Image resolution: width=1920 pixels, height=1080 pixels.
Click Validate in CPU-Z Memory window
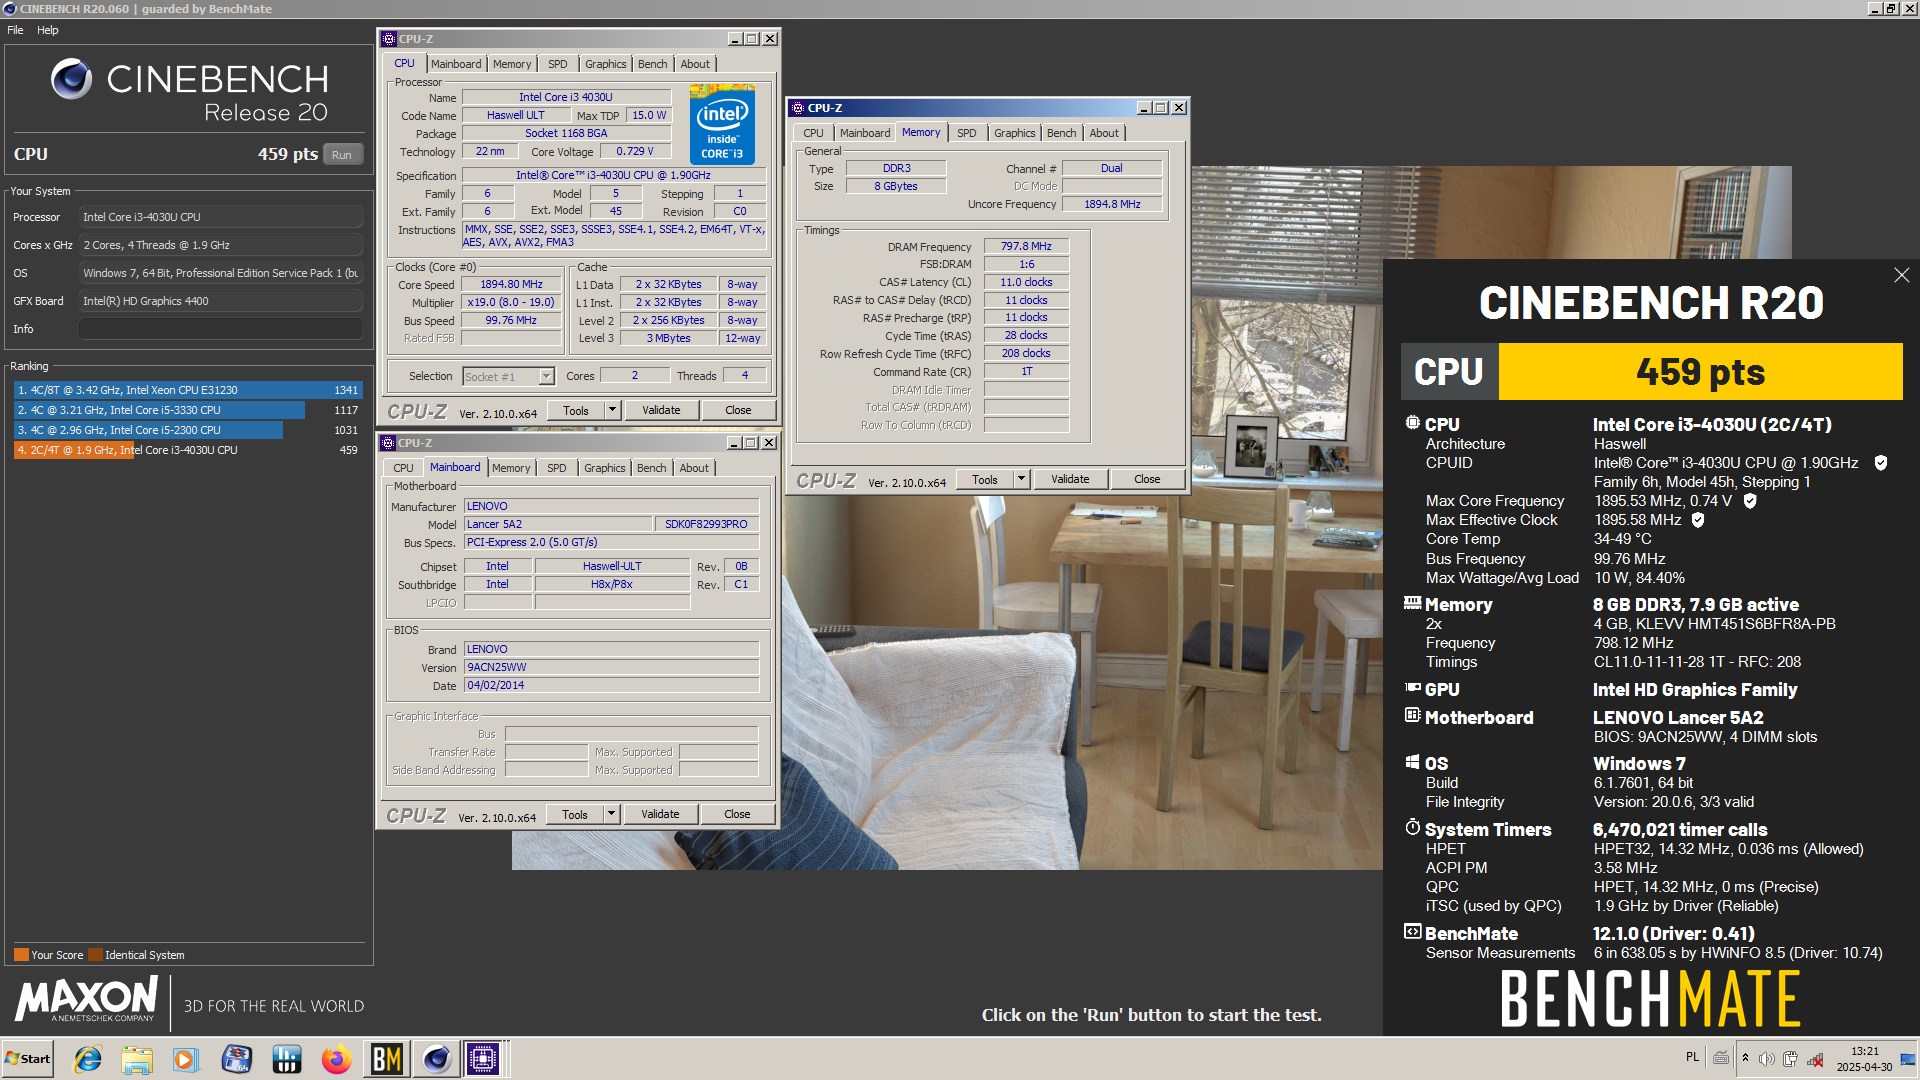point(1070,479)
